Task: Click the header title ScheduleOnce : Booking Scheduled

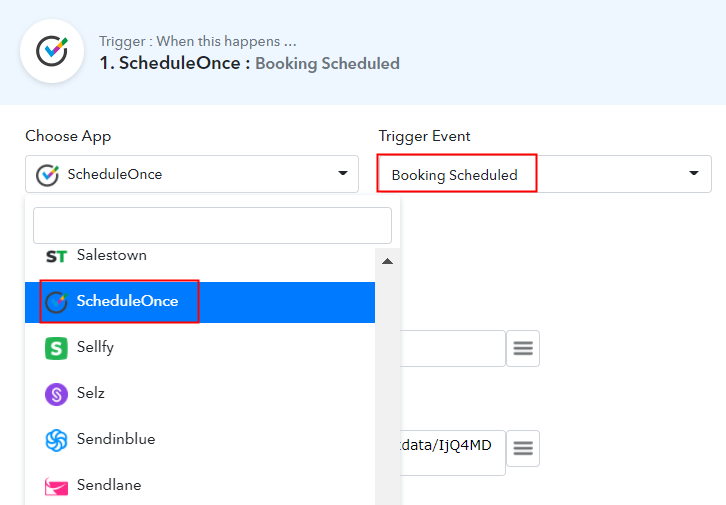Action: point(250,63)
